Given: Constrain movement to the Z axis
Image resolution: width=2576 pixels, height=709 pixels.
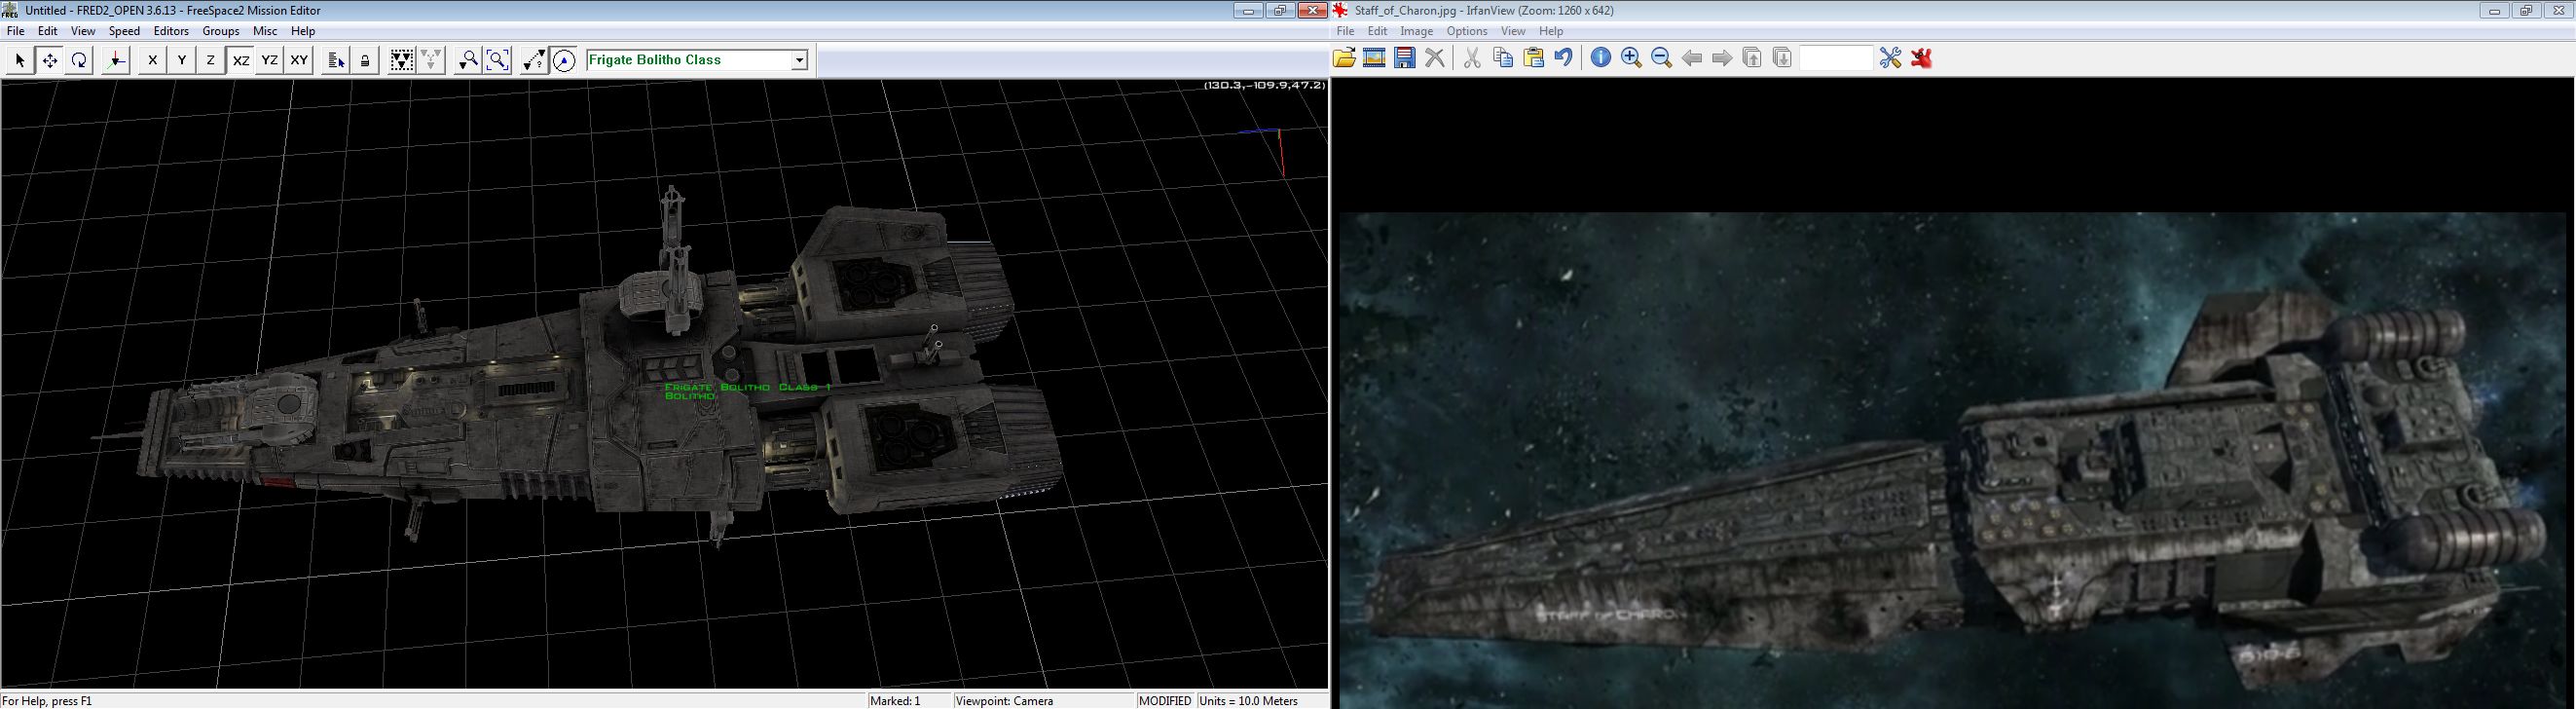Looking at the screenshot, I should (x=210, y=60).
